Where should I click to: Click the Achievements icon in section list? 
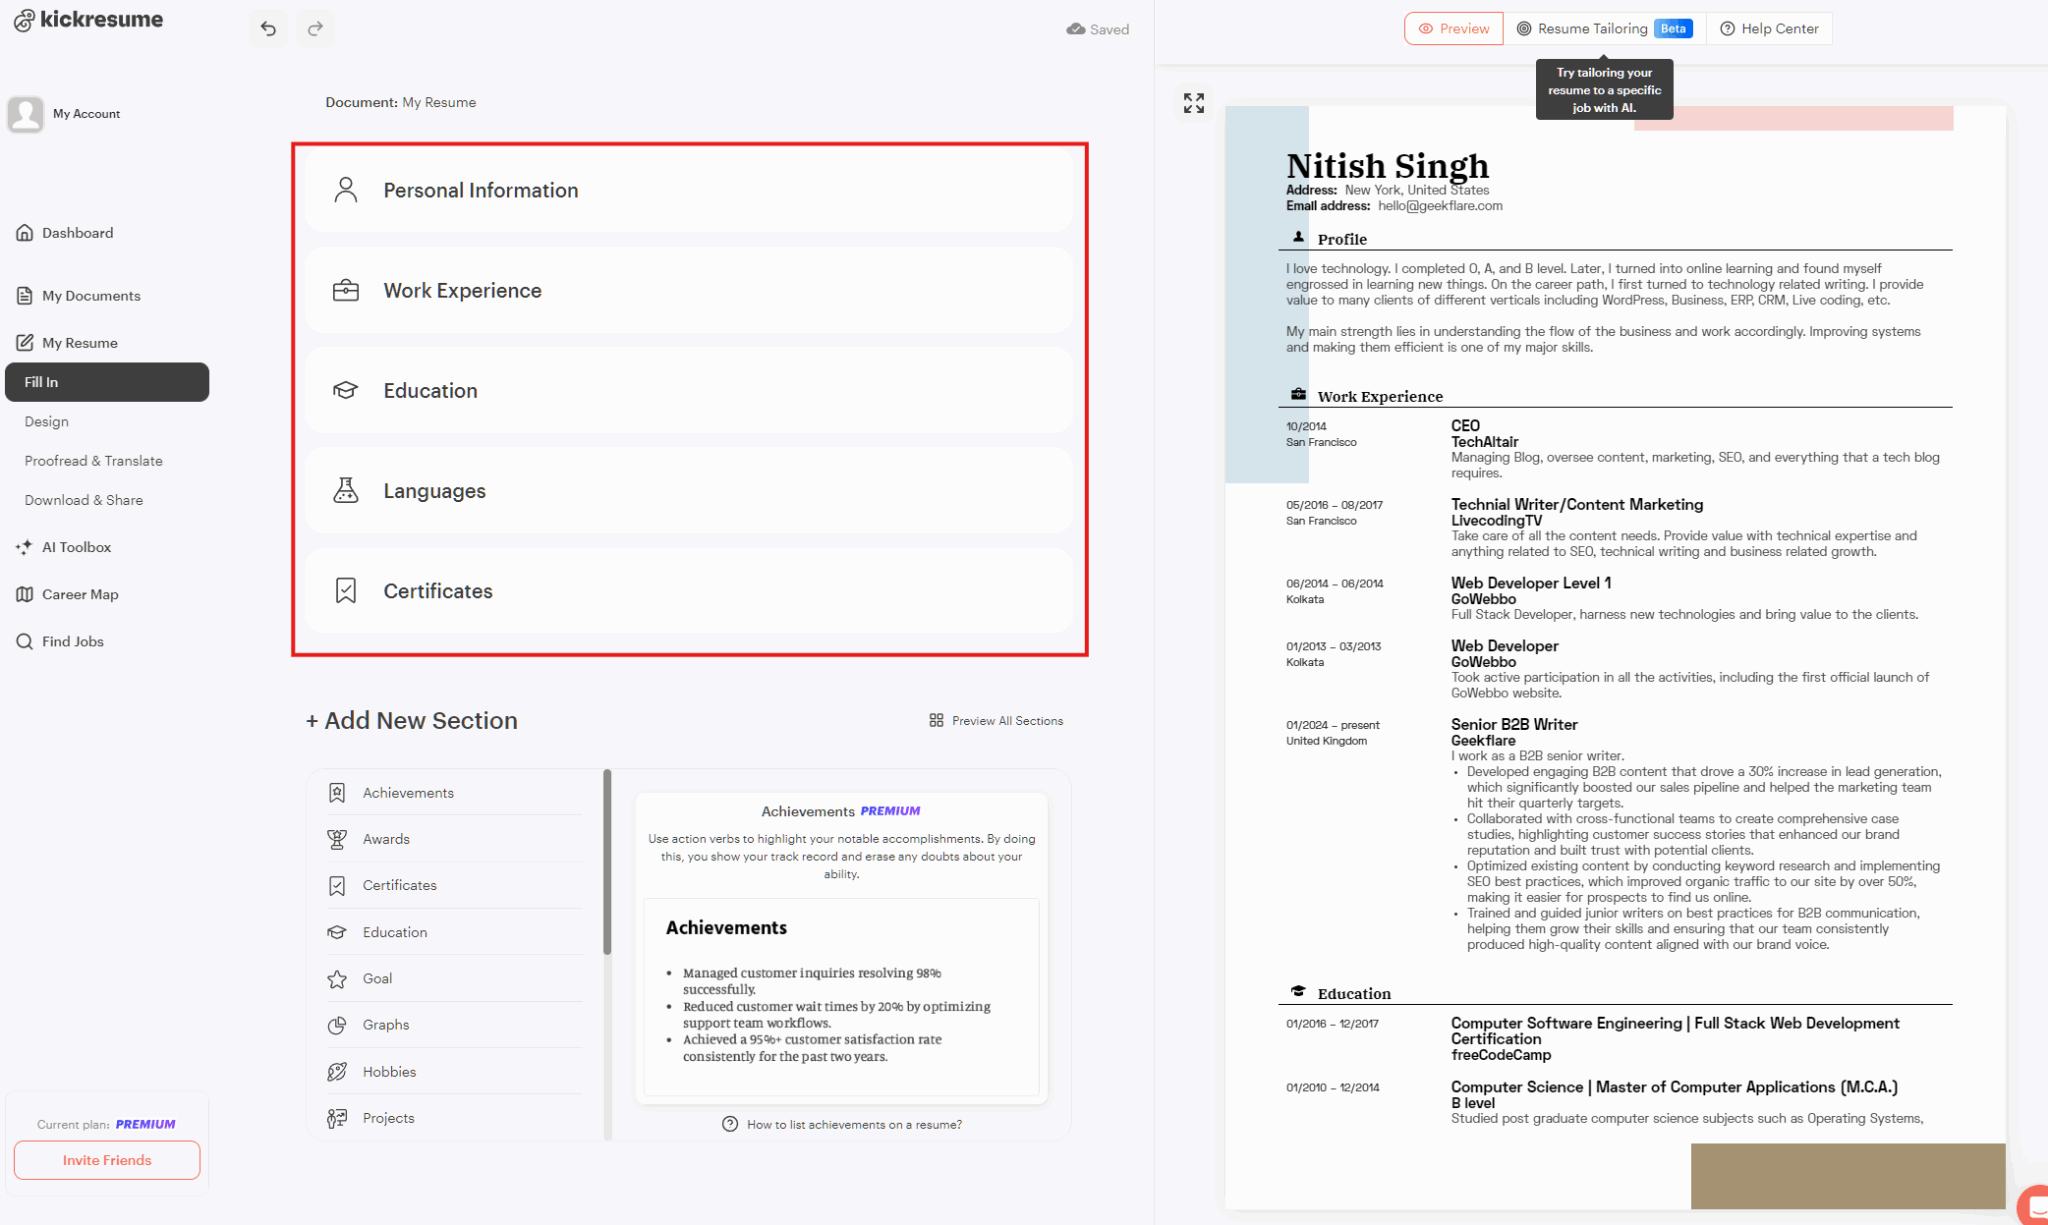[x=337, y=793]
